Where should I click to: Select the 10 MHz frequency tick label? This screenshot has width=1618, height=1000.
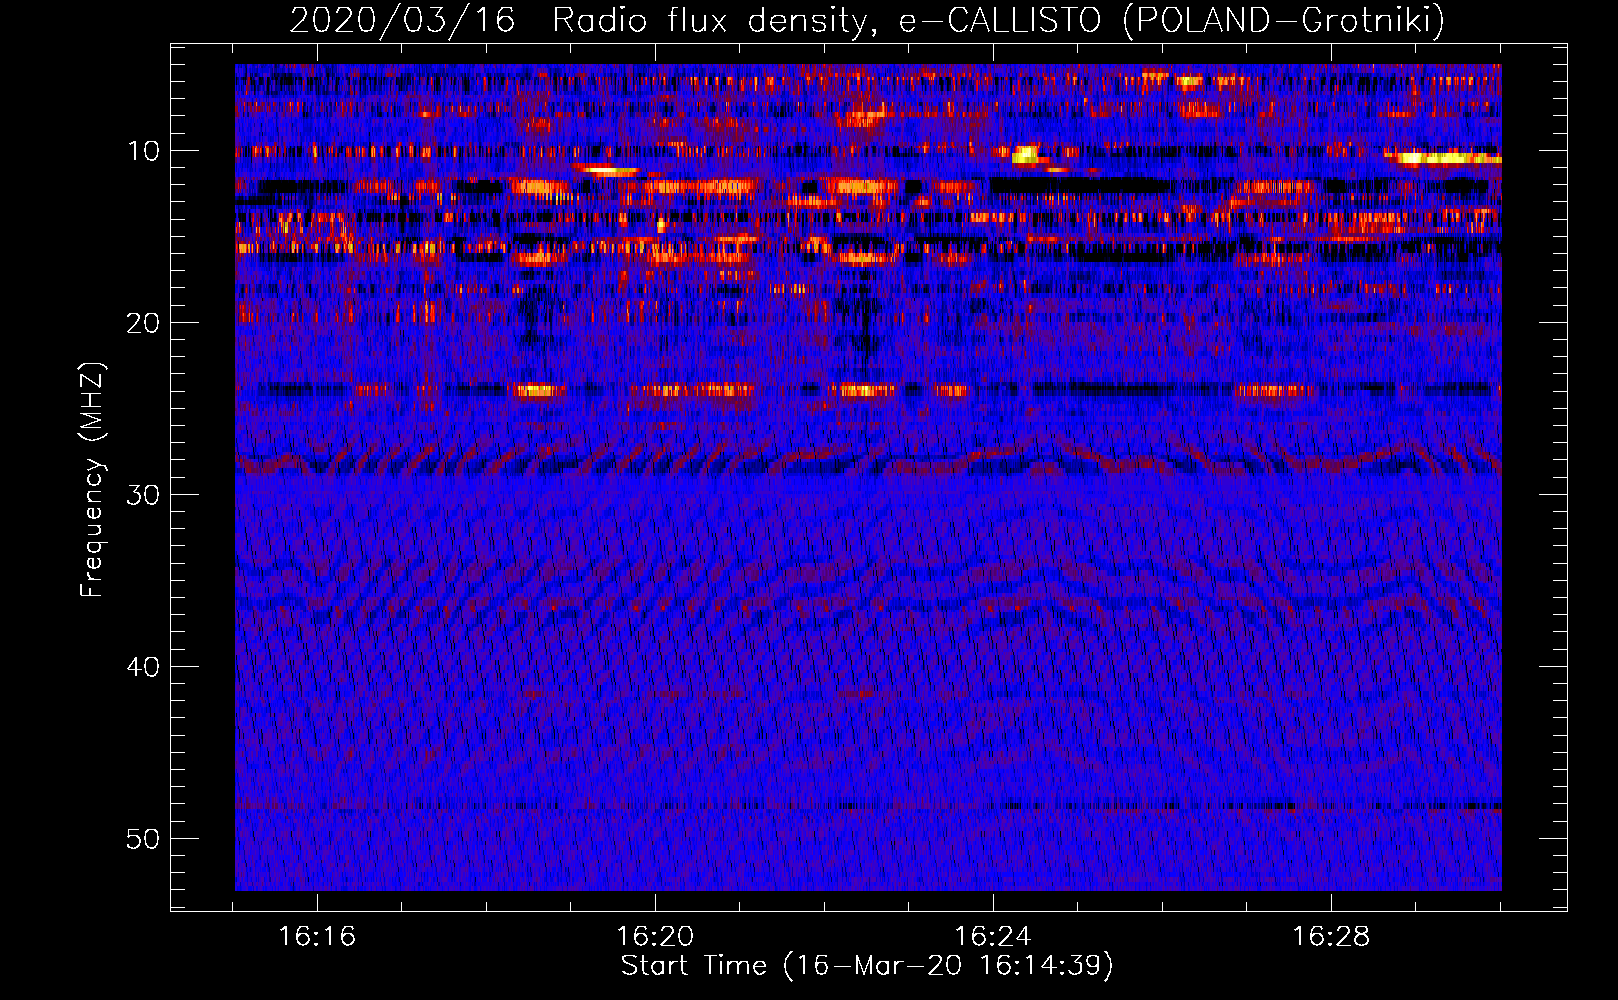pos(143,151)
